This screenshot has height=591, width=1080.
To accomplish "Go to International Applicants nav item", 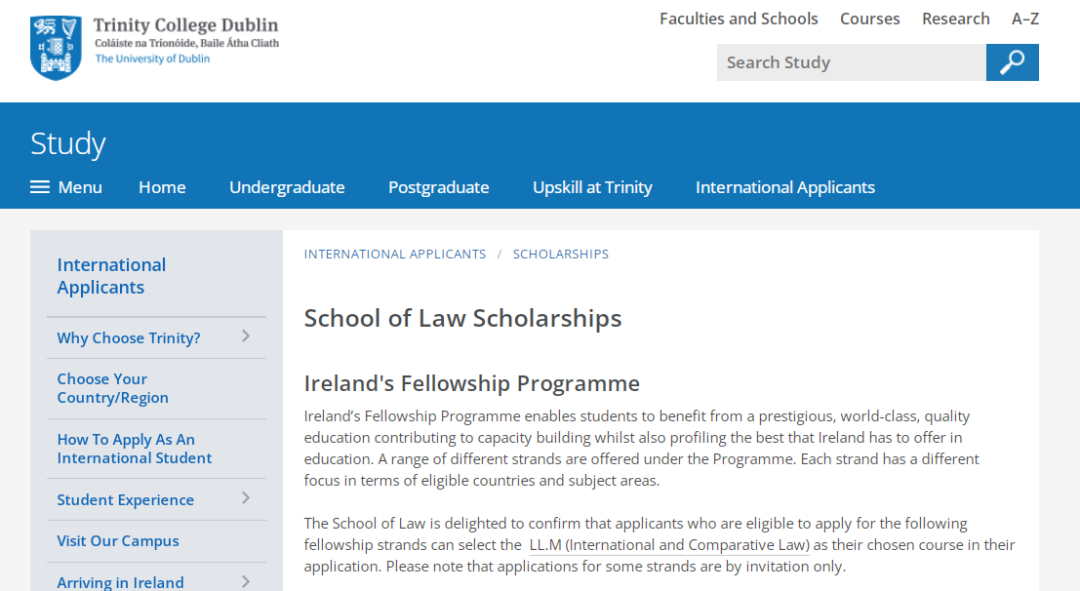I will coord(785,187).
